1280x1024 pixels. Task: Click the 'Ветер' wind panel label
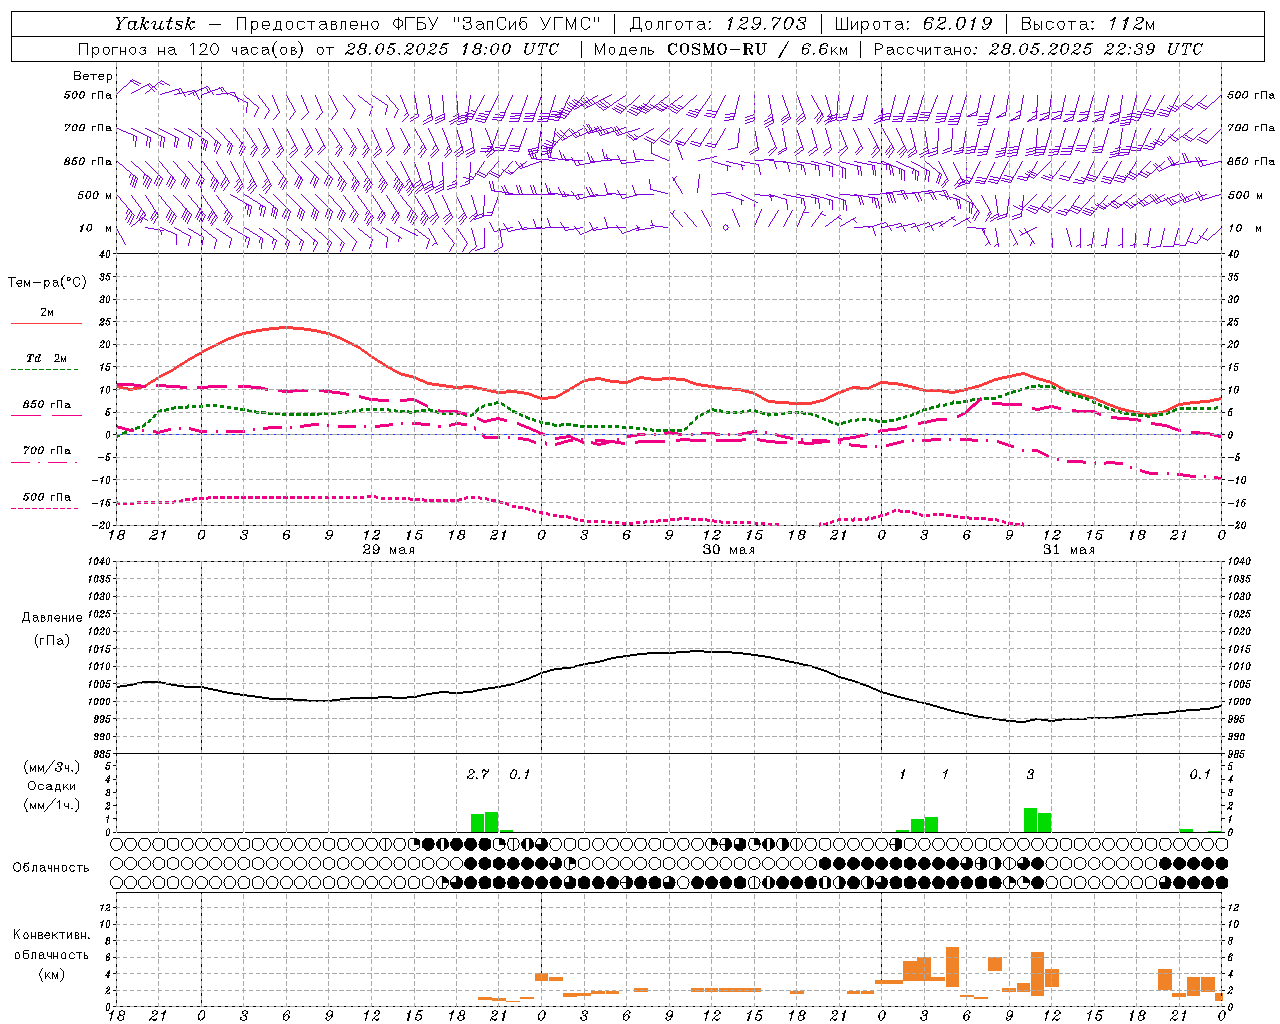point(92,76)
